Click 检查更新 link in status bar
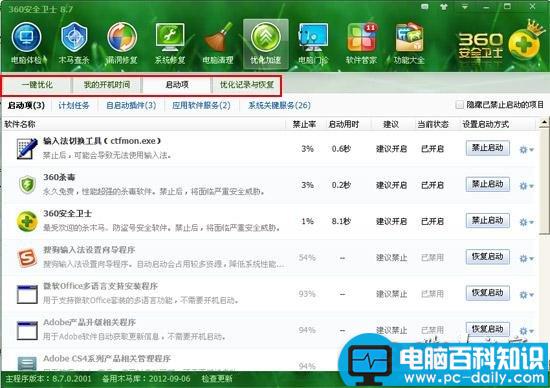Screen dimensions: 550x388 point(217,379)
